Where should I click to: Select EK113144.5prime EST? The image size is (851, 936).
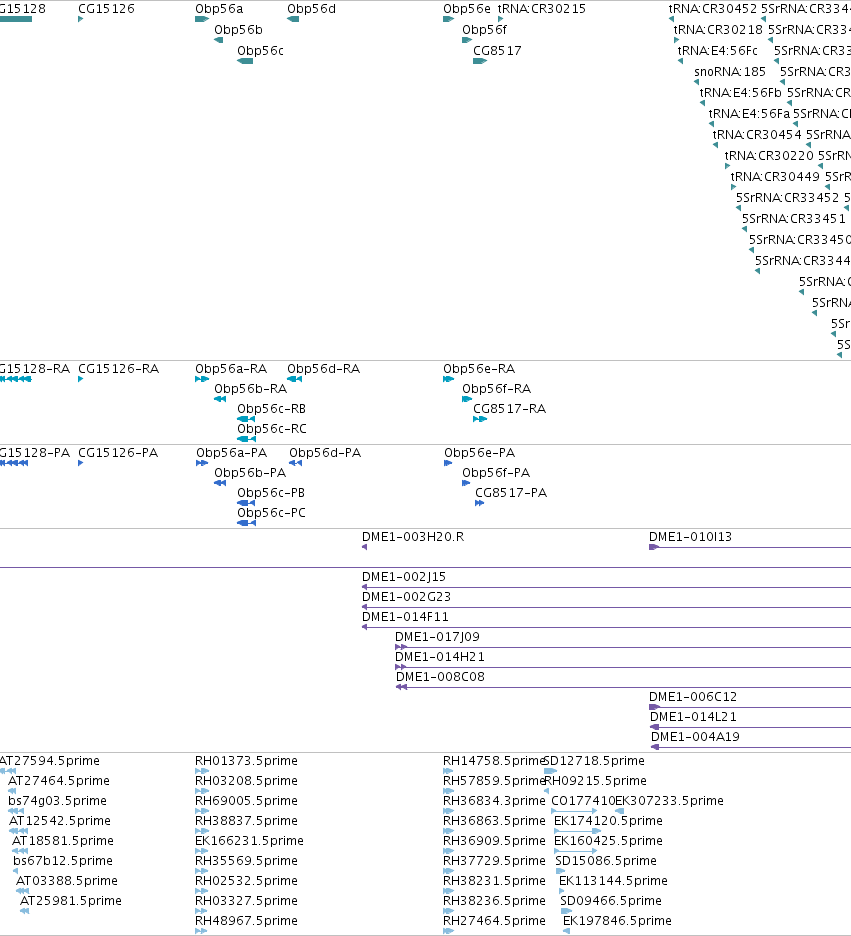562,891
